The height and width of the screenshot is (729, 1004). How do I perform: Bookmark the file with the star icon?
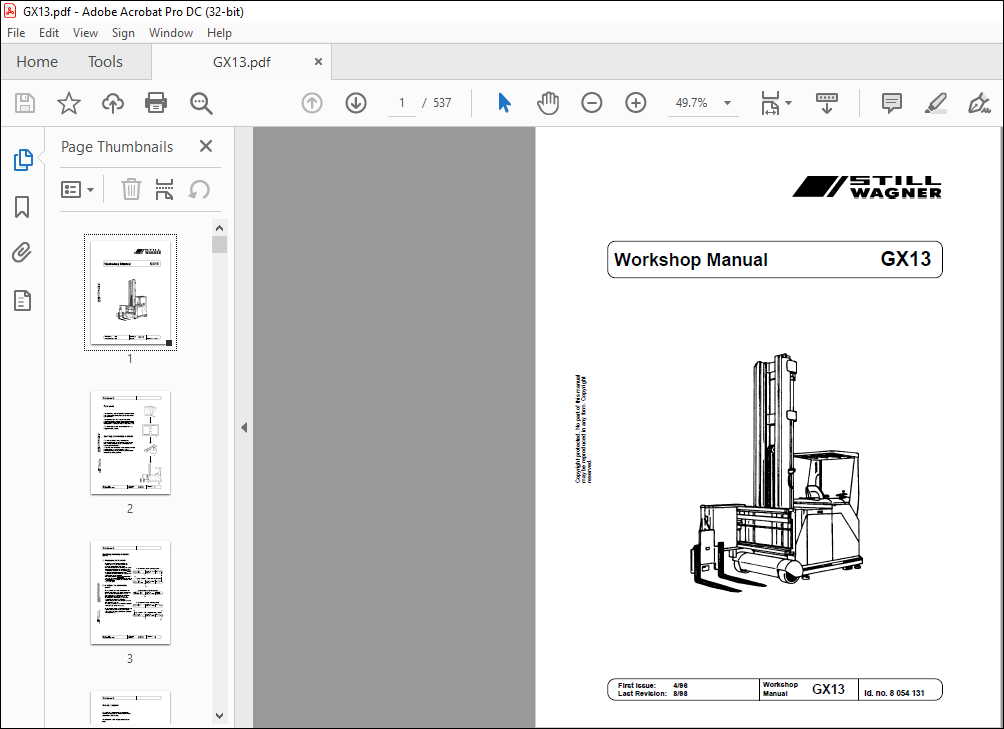tap(69, 103)
